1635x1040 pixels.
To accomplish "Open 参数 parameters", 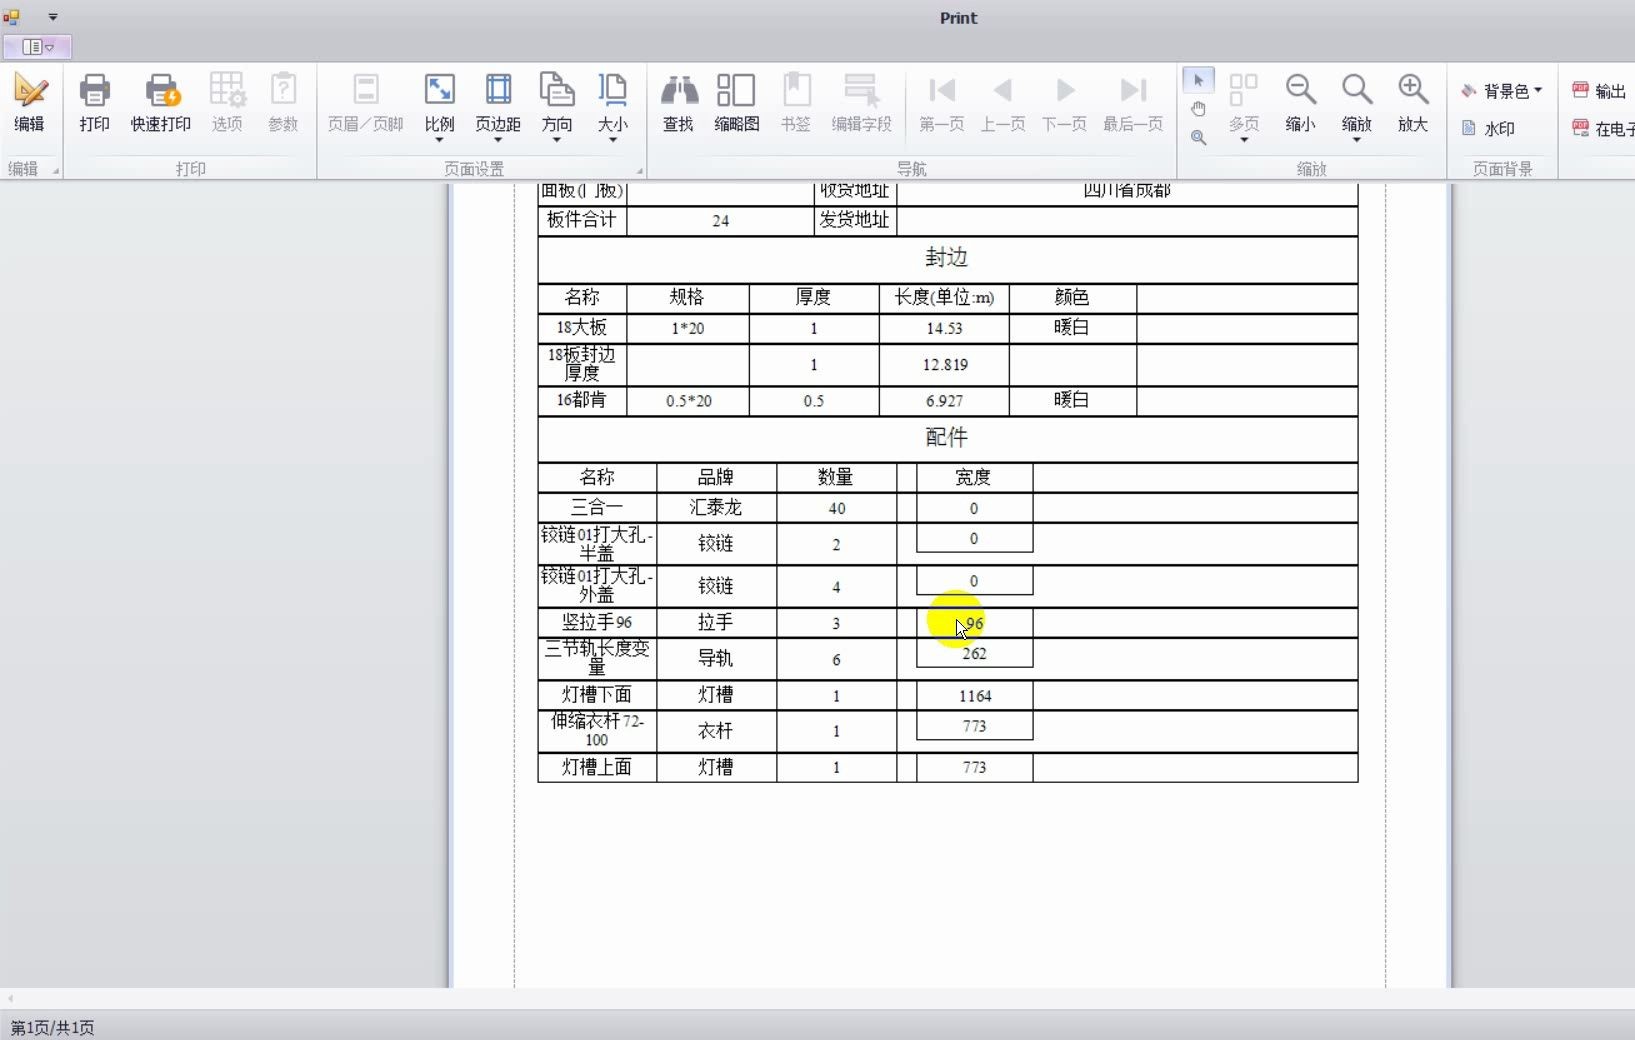I will (283, 102).
